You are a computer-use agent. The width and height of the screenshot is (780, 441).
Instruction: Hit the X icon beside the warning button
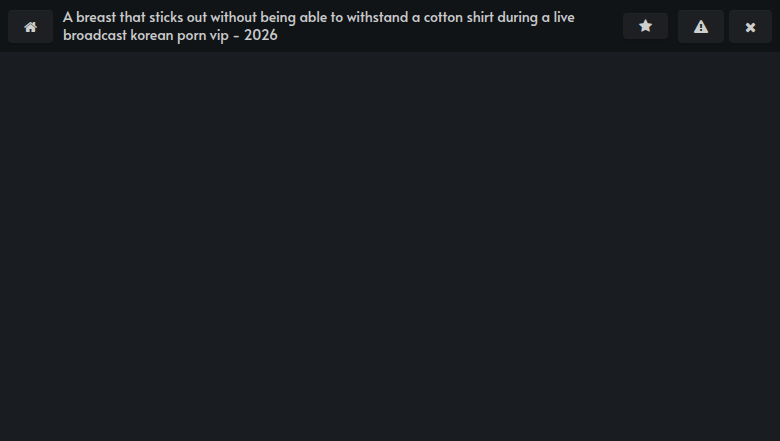click(750, 27)
